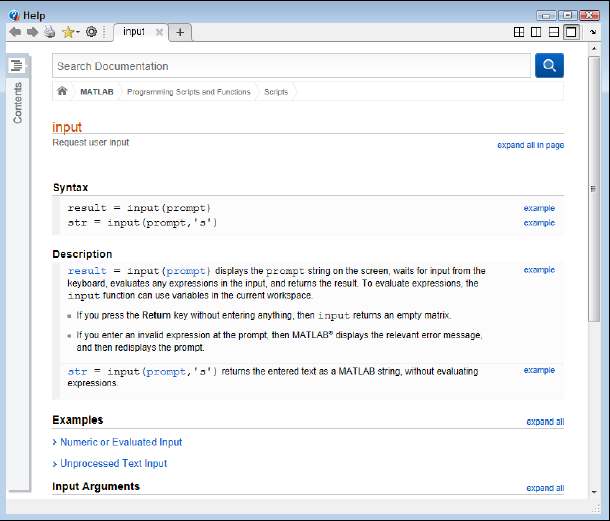Open the MATLAB breadcrumb link

click(97, 92)
